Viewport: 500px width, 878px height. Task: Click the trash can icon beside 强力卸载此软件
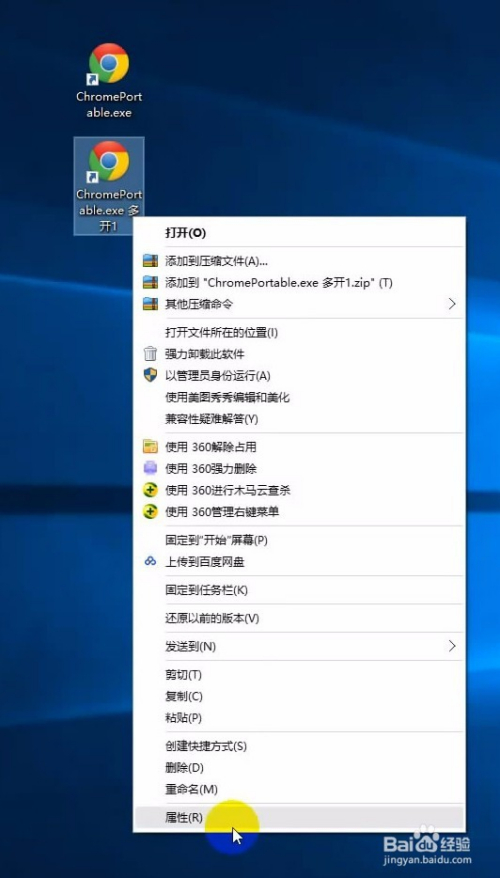coord(150,354)
